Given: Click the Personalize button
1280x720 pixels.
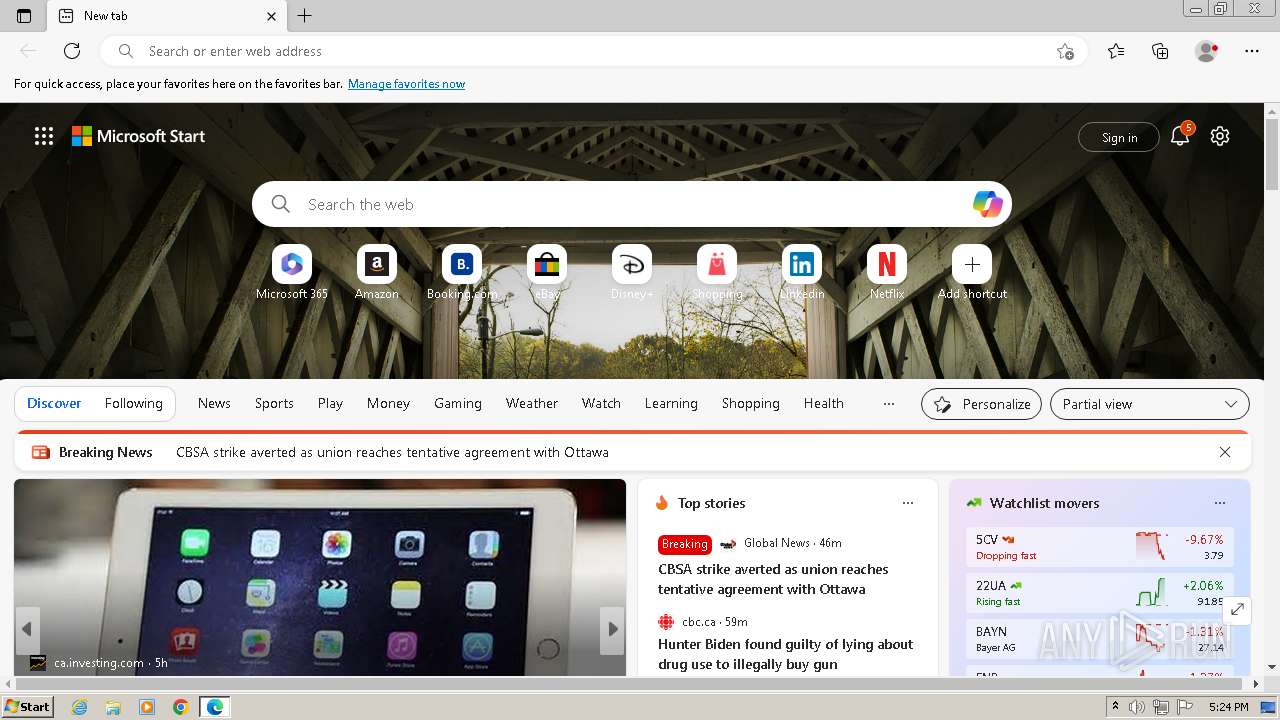Looking at the screenshot, I should [981, 404].
